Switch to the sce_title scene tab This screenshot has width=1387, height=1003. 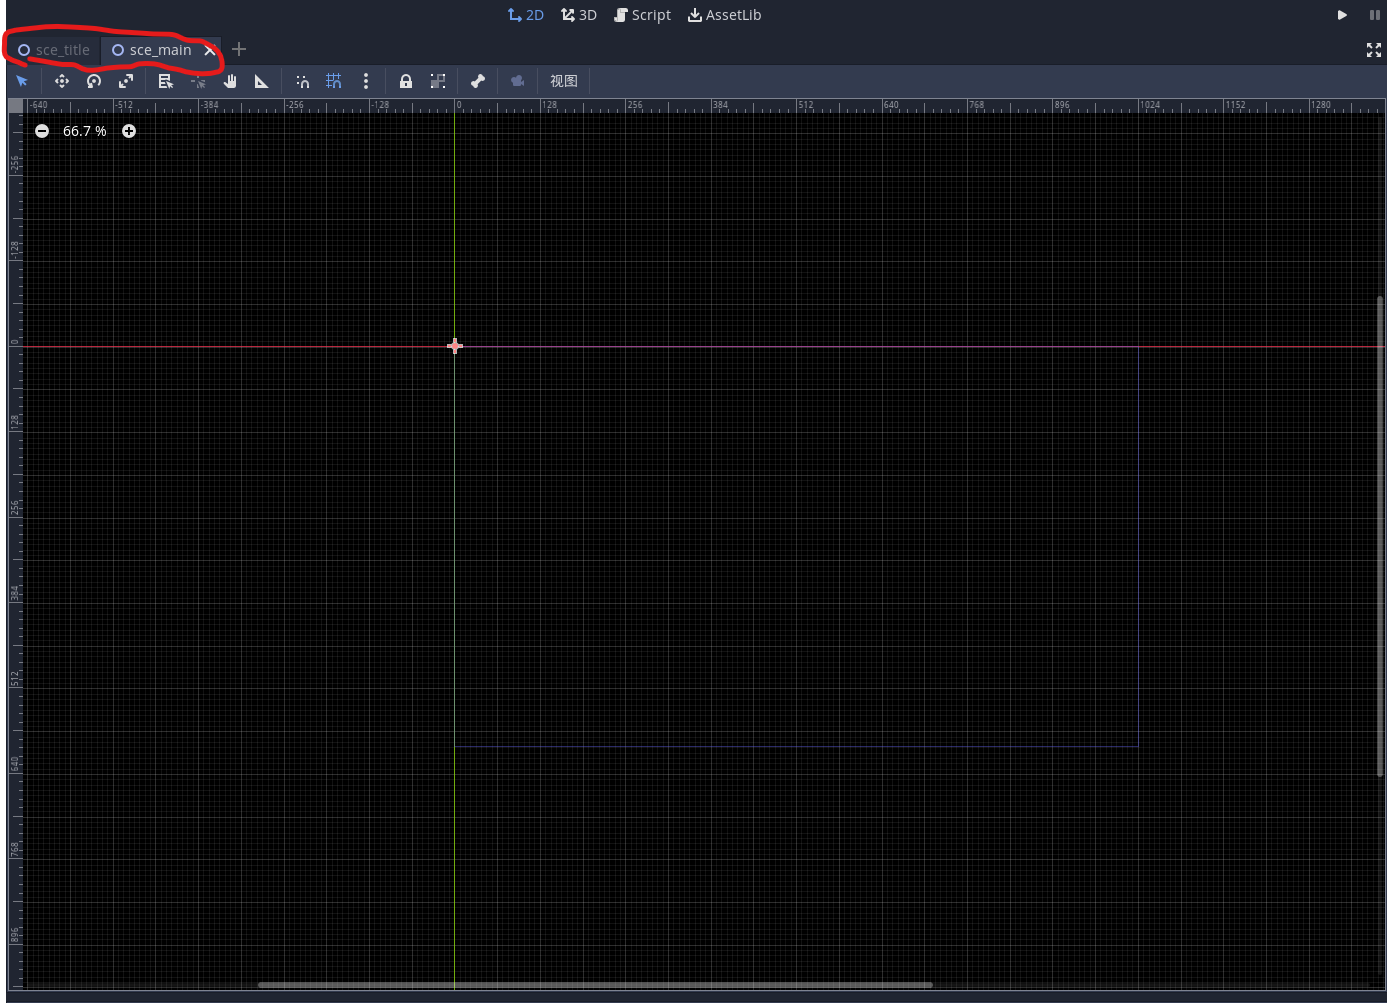pos(52,49)
